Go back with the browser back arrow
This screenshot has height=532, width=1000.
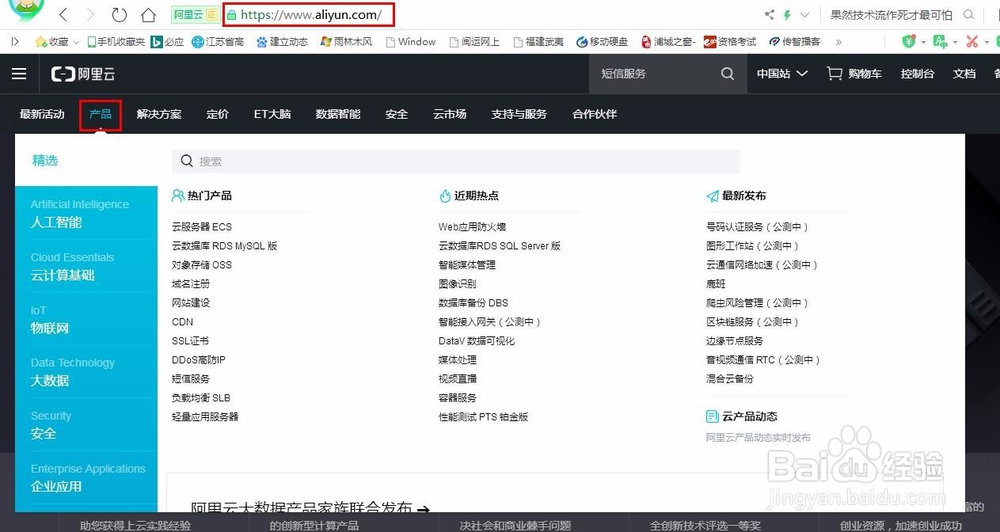[x=62, y=15]
